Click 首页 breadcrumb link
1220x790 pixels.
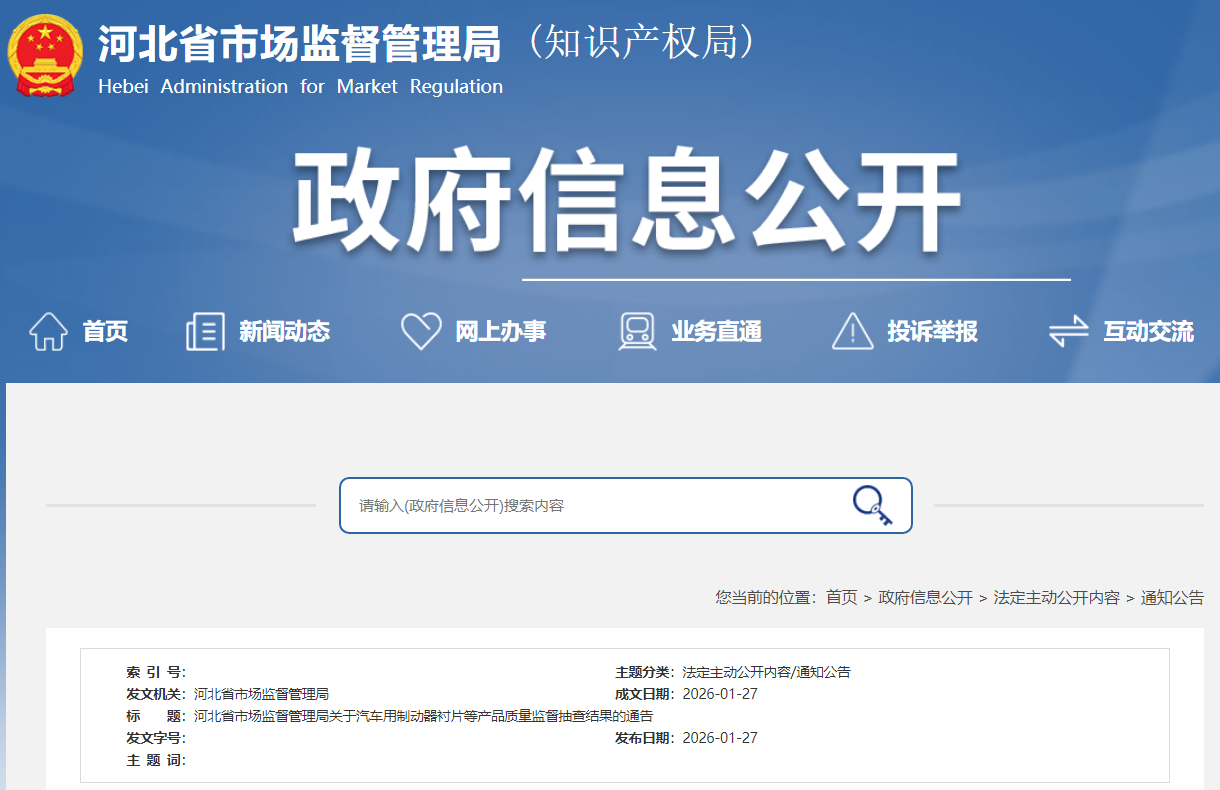[841, 597]
